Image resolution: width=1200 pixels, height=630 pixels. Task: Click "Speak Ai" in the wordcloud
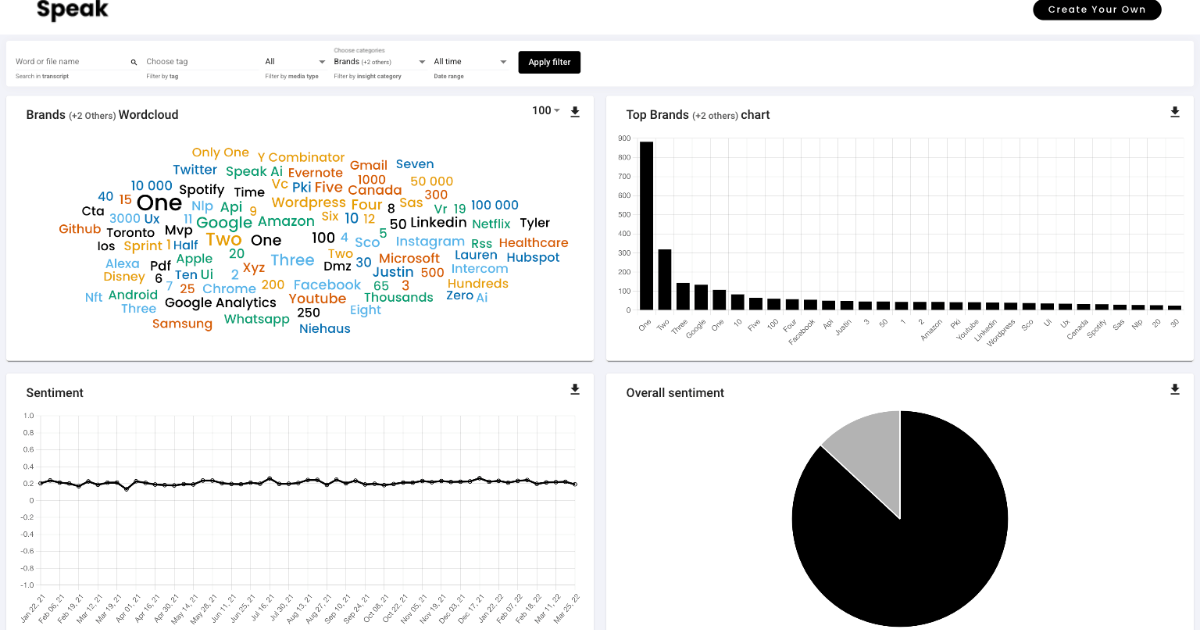coord(254,172)
